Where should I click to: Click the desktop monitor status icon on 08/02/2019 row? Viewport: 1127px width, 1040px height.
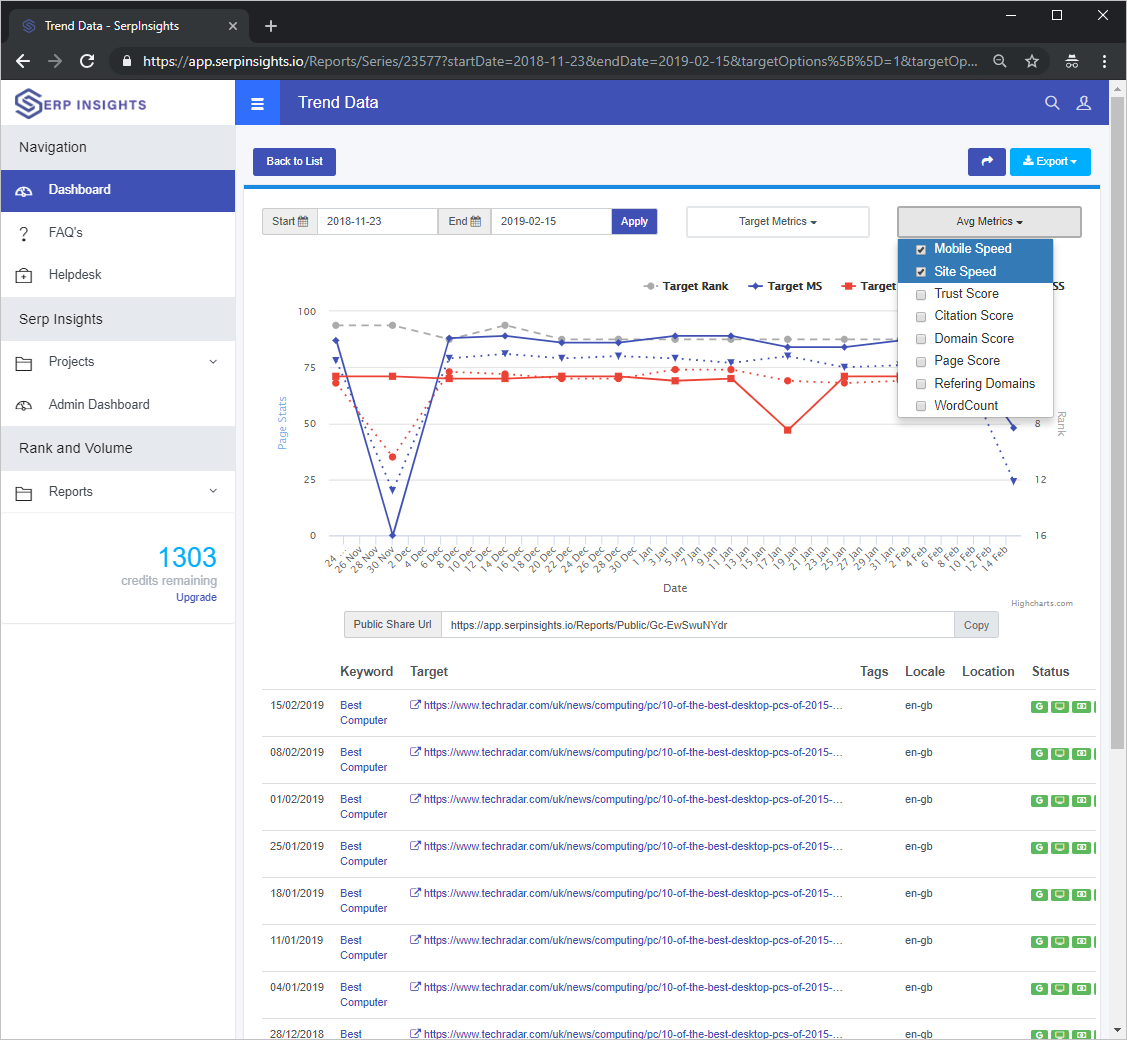[1060, 753]
